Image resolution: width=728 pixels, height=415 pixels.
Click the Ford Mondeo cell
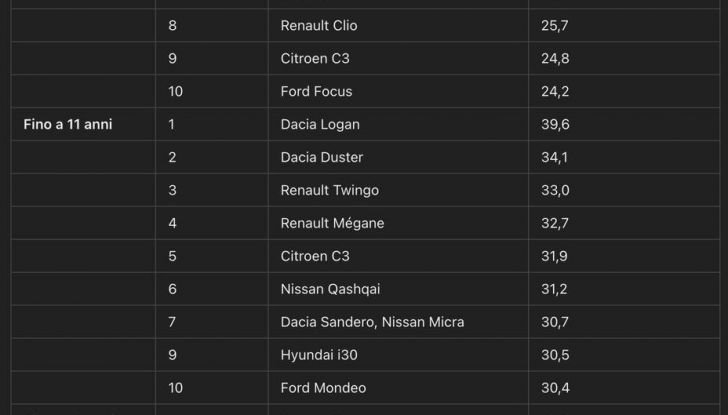coord(323,388)
